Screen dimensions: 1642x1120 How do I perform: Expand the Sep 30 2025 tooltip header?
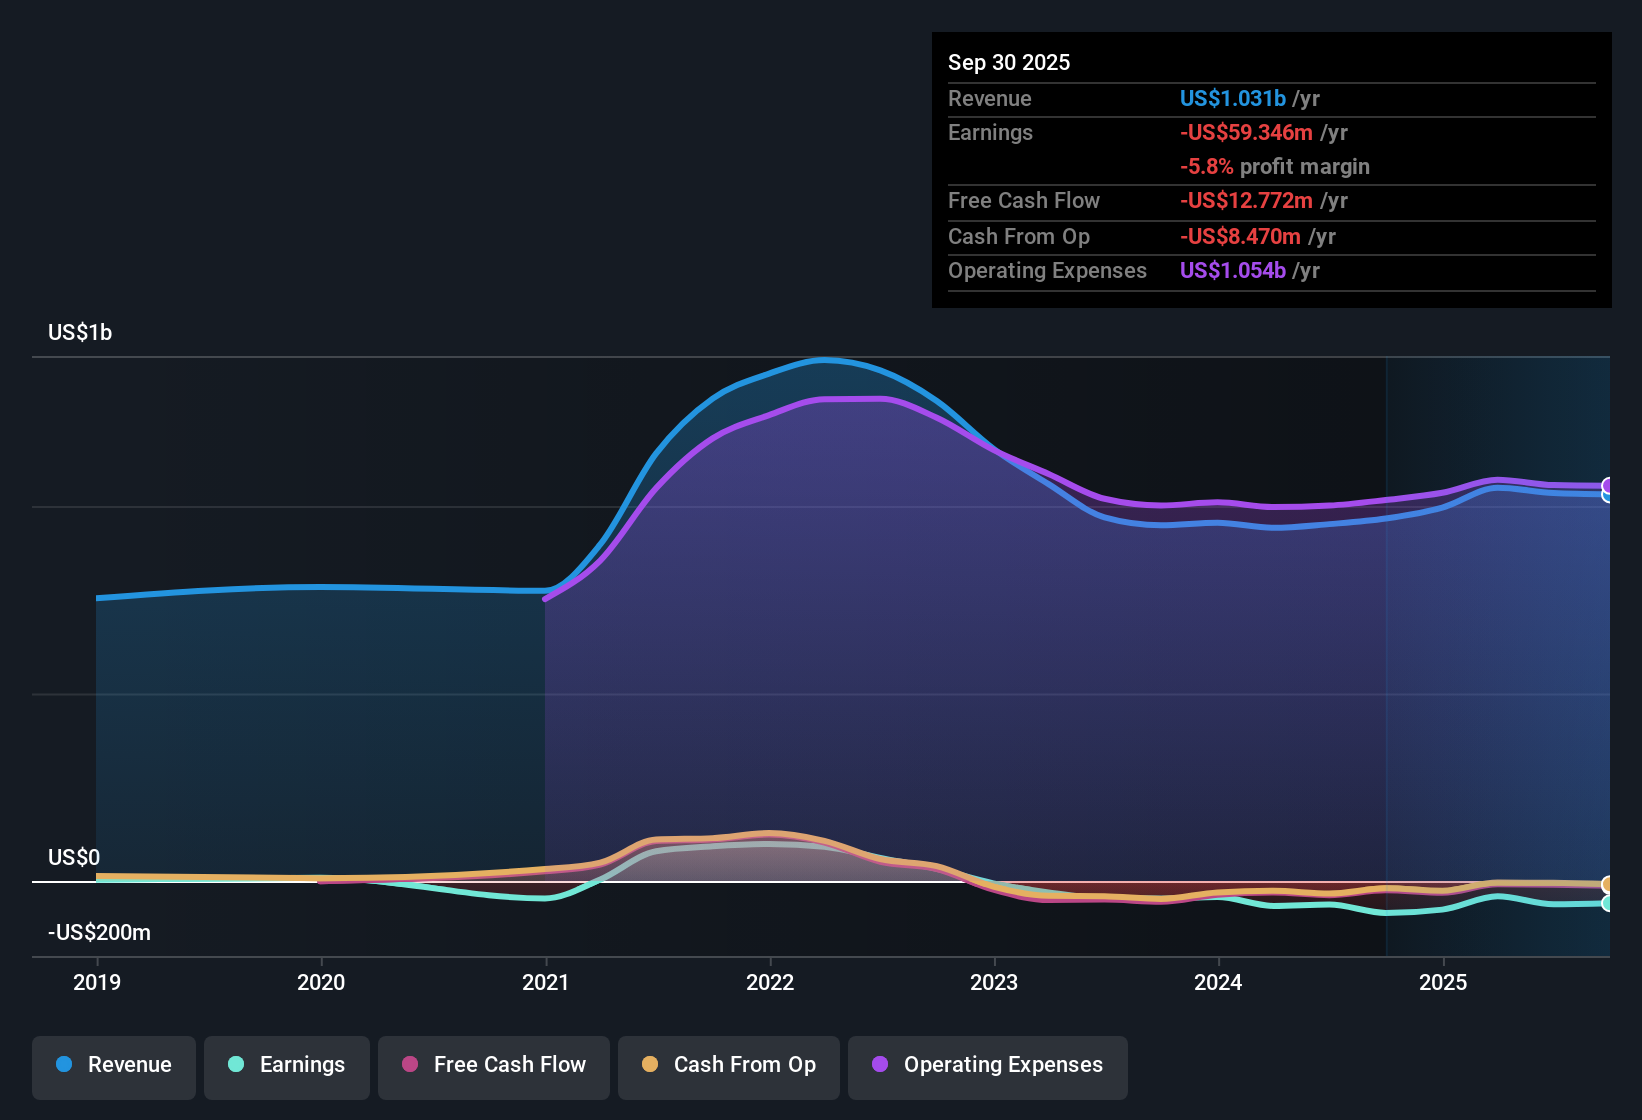[1009, 62]
